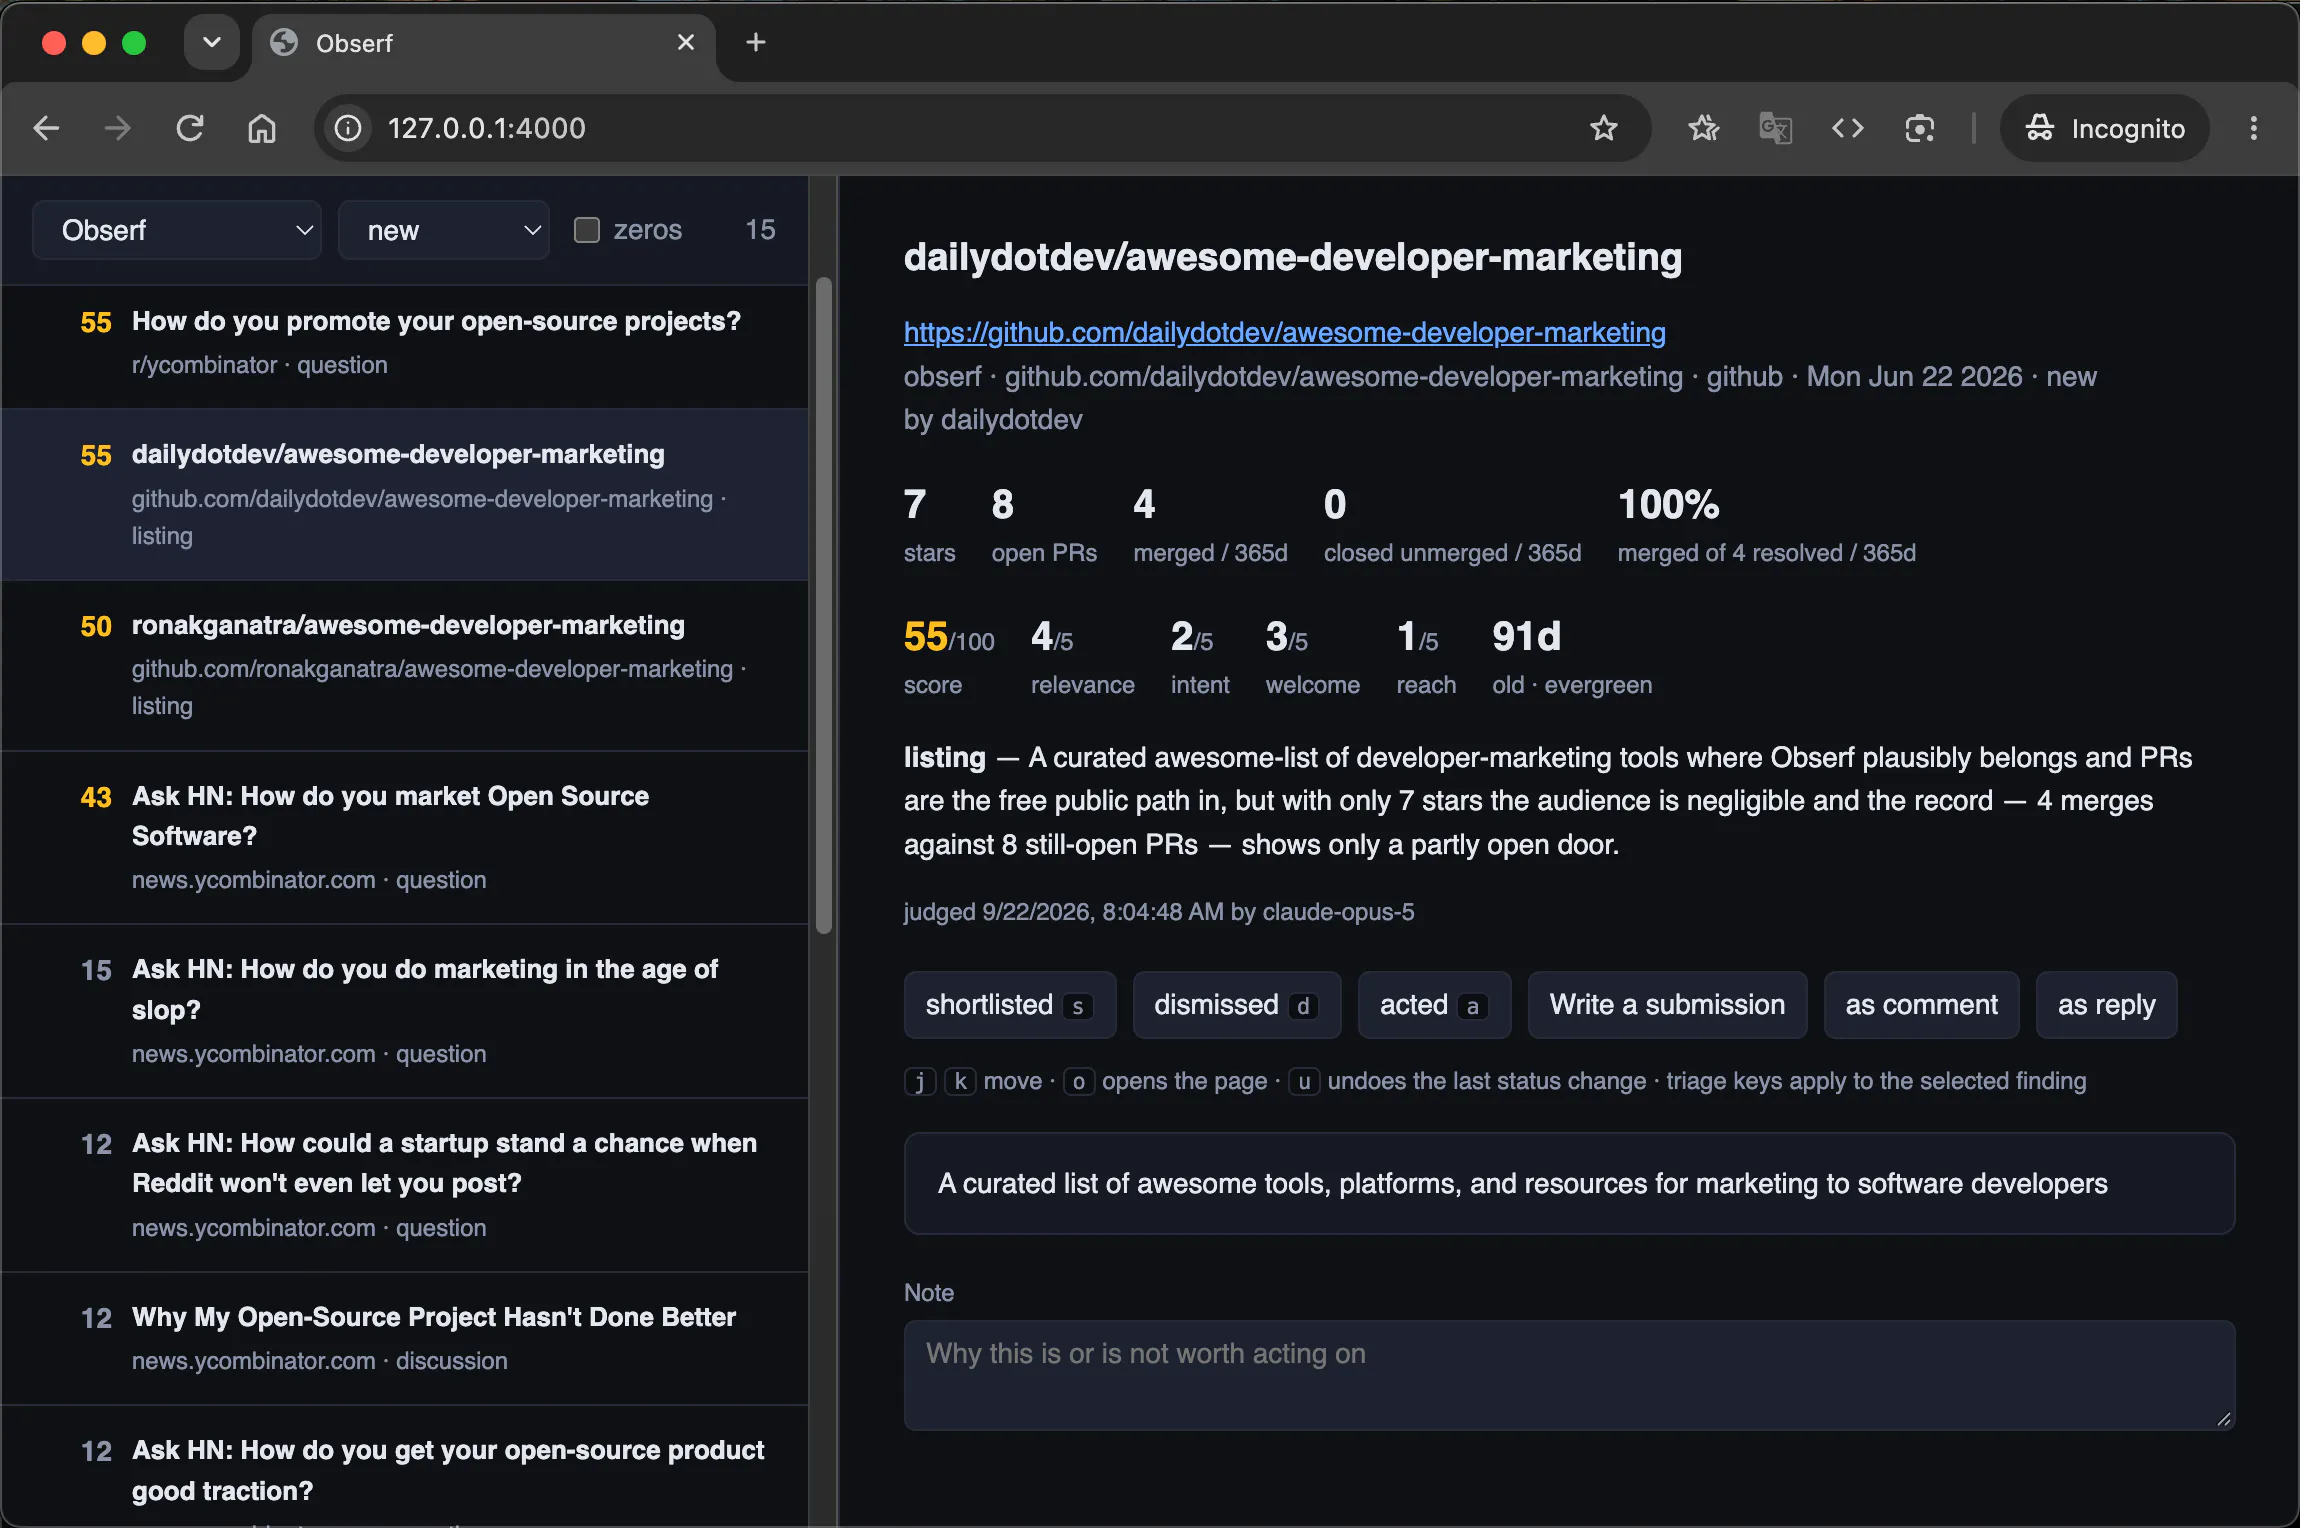Select 'Ask HN: How do you market Open Source Software?'
This screenshot has width=2300, height=1528.
click(x=405, y=837)
